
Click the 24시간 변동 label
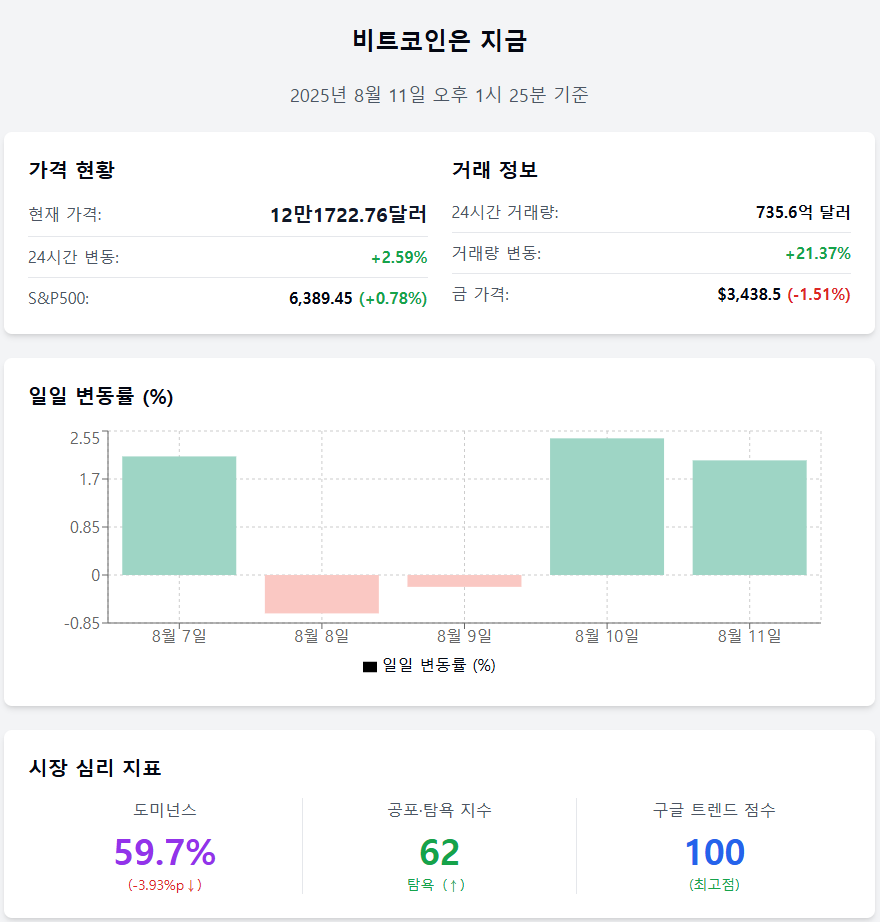(74, 257)
